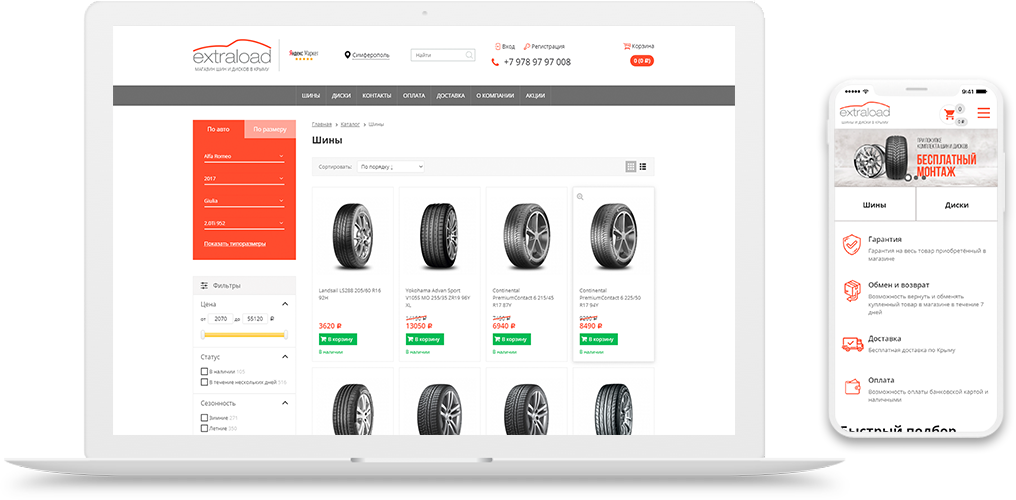Click the Фильтры sliders icon
The image size is (1016, 500).
point(204,285)
